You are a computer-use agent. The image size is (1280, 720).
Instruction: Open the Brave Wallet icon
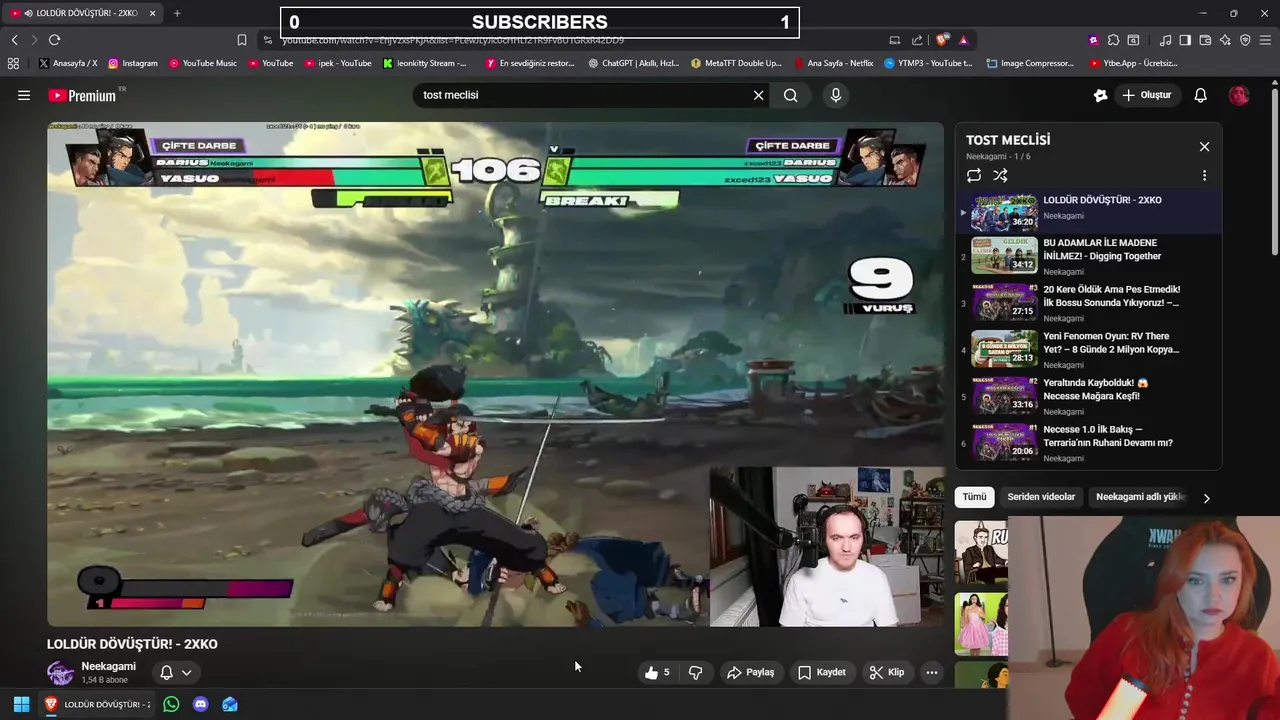click(1205, 40)
